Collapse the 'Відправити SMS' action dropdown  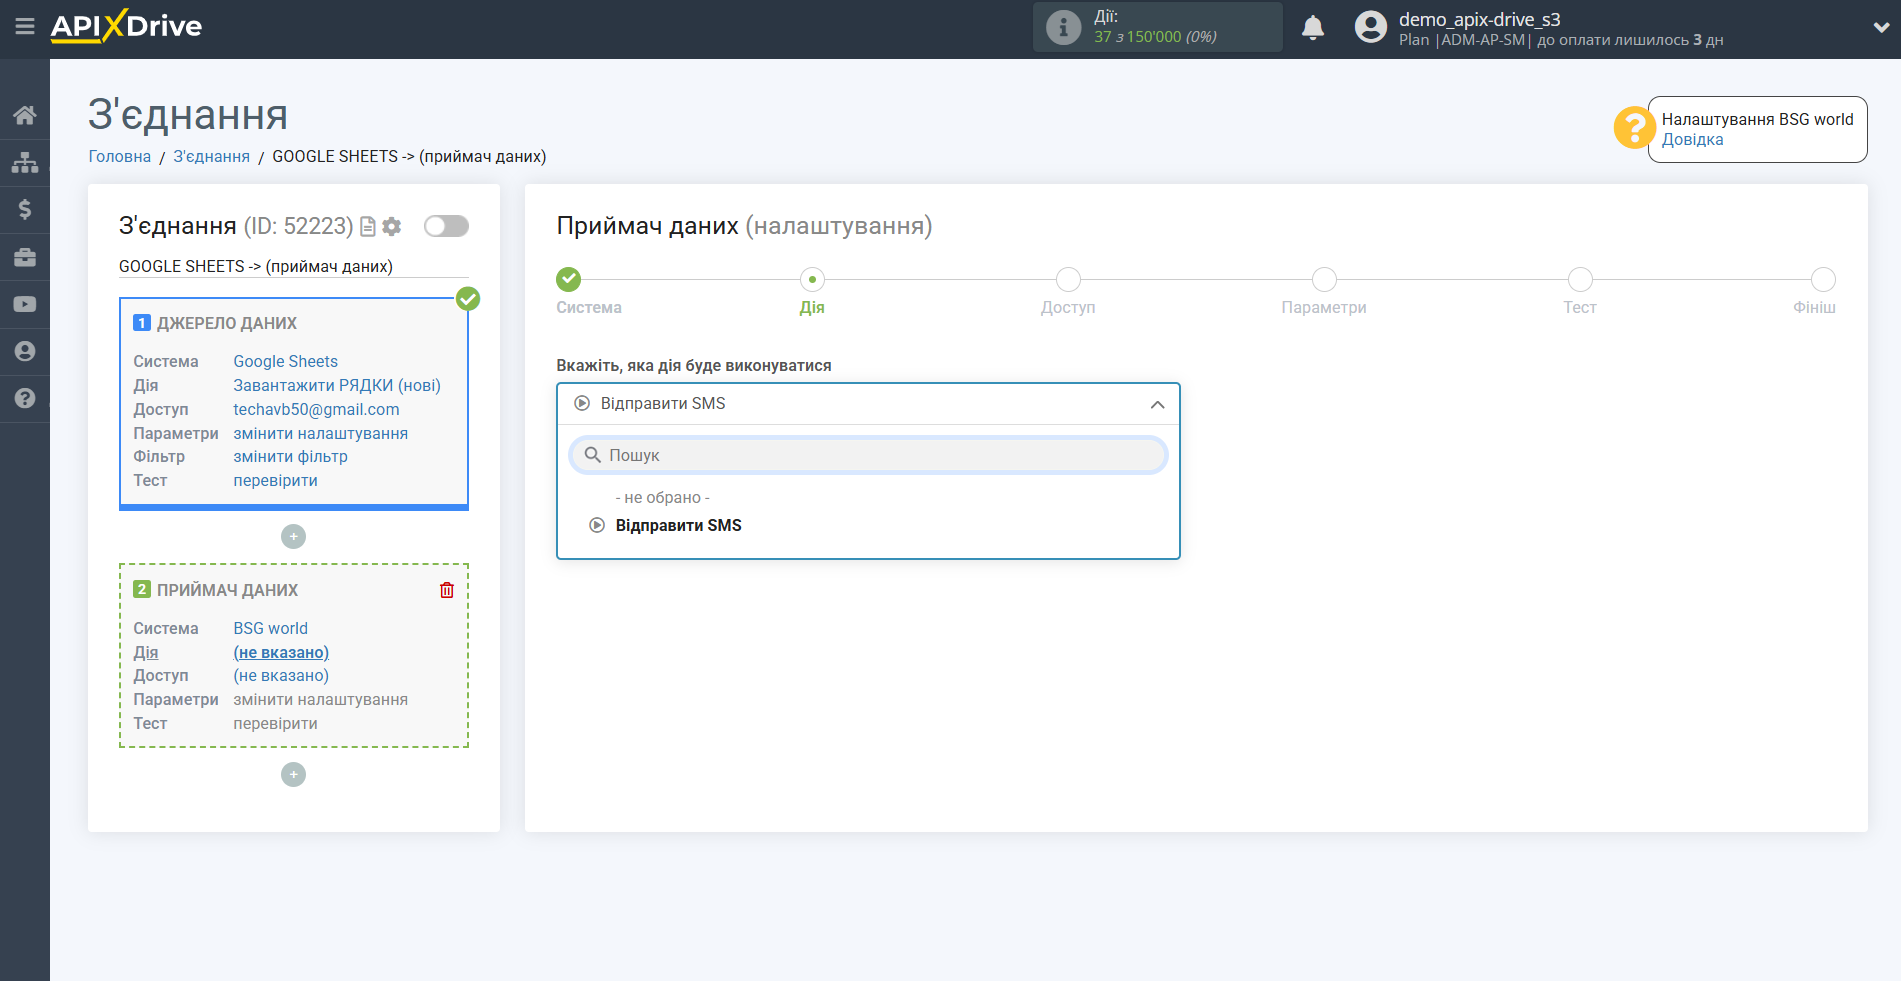(x=1157, y=404)
